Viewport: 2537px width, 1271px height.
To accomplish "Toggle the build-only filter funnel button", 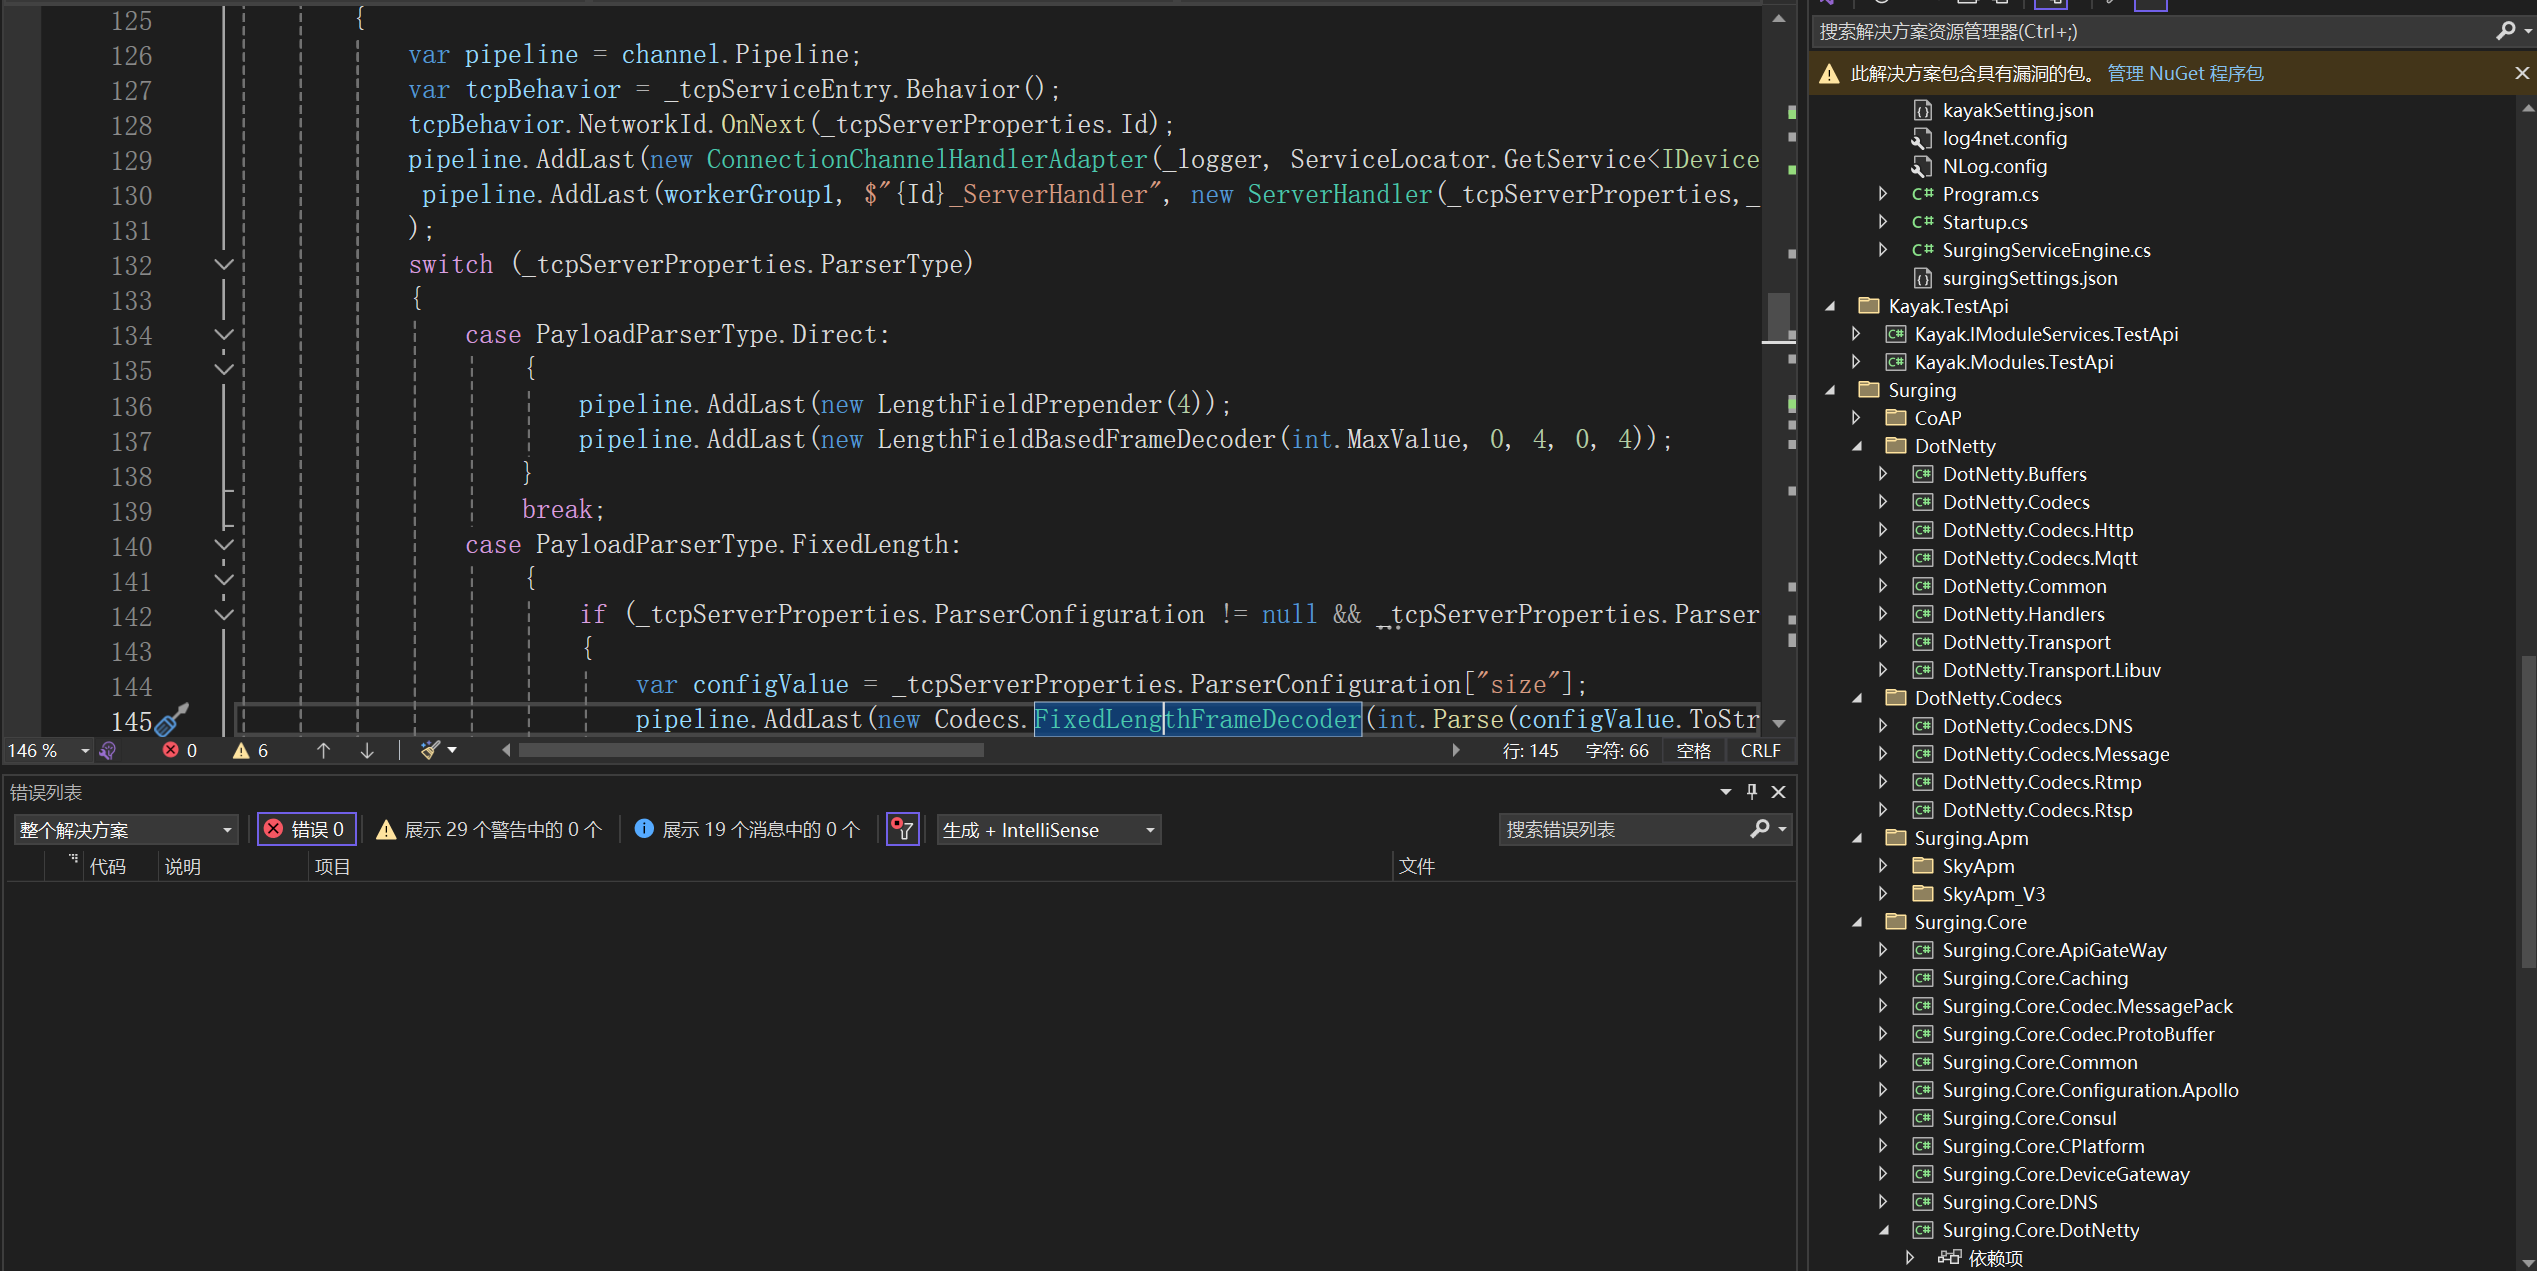I will pyautogui.click(x=902, y=829).
